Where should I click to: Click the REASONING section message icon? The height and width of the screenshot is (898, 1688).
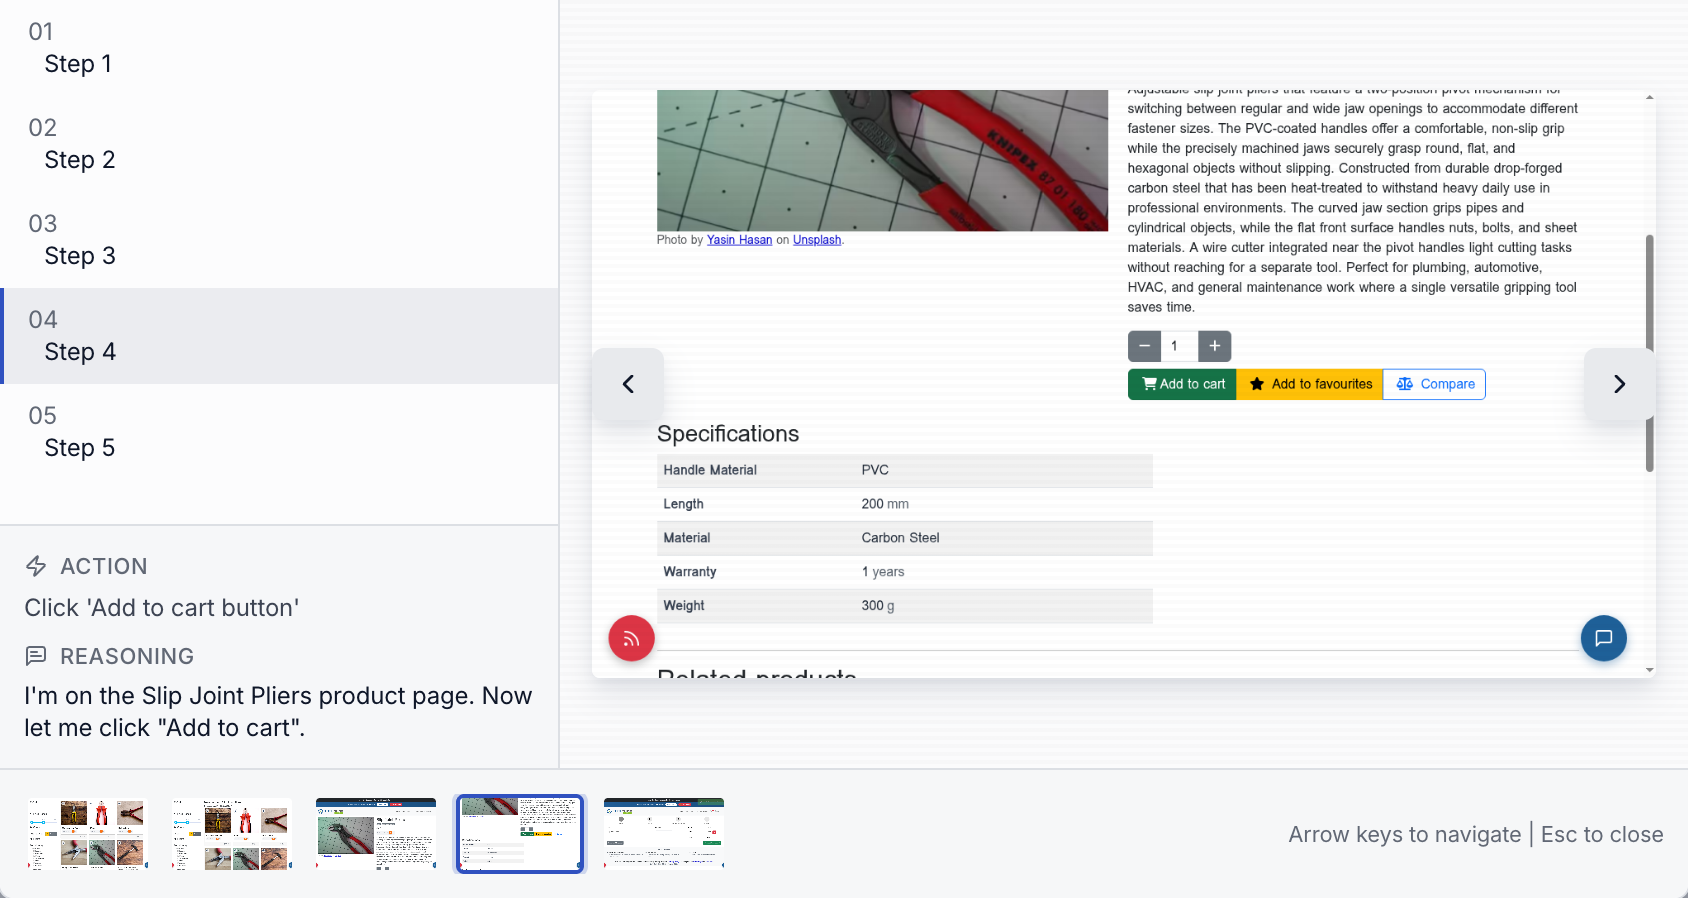(36, 656)
